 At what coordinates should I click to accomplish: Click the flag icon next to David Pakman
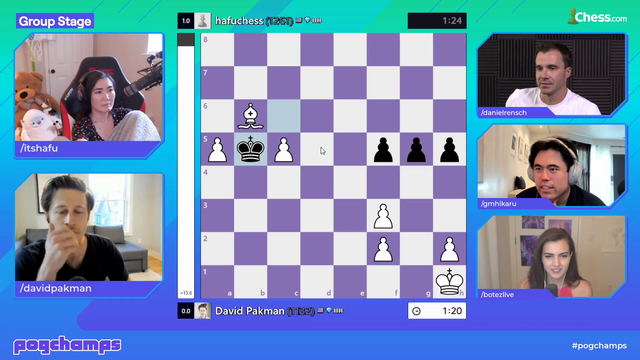point(320,310)
